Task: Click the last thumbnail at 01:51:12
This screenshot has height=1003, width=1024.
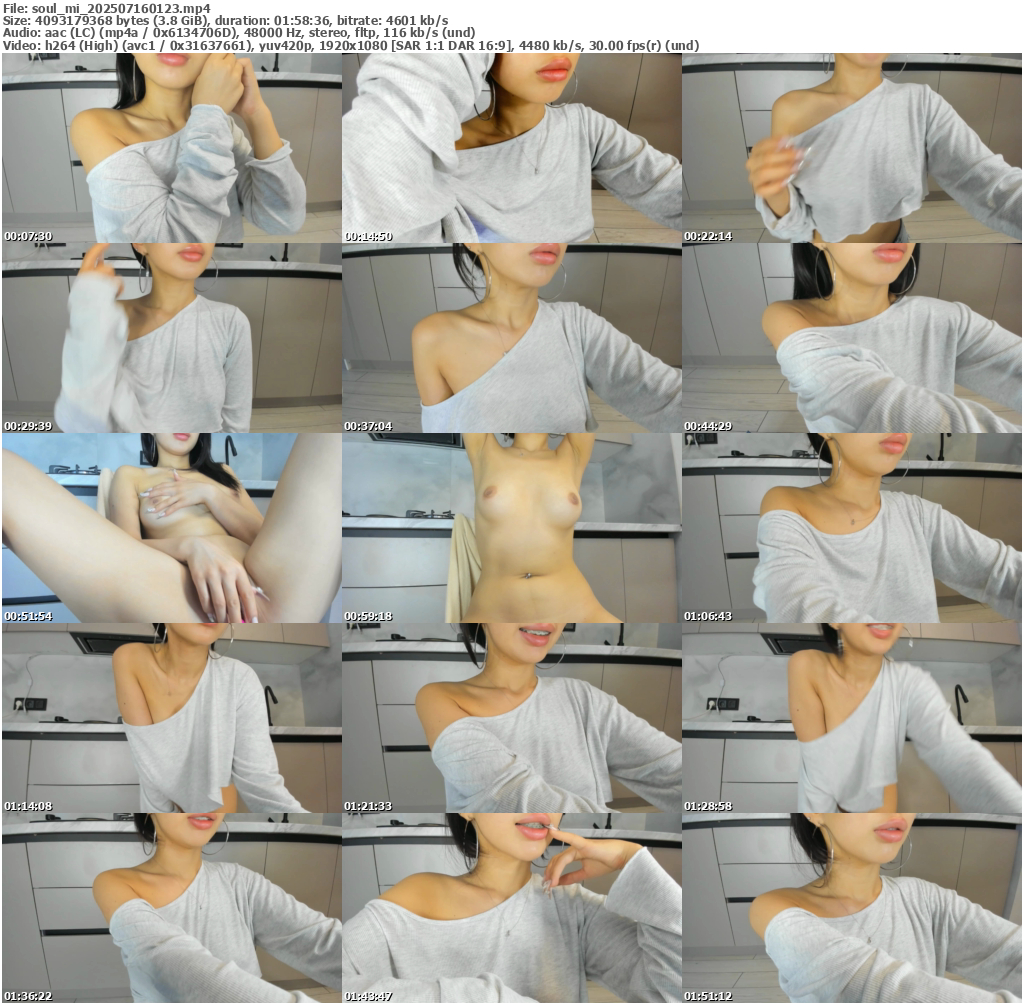Action: (x=851, y=908)
